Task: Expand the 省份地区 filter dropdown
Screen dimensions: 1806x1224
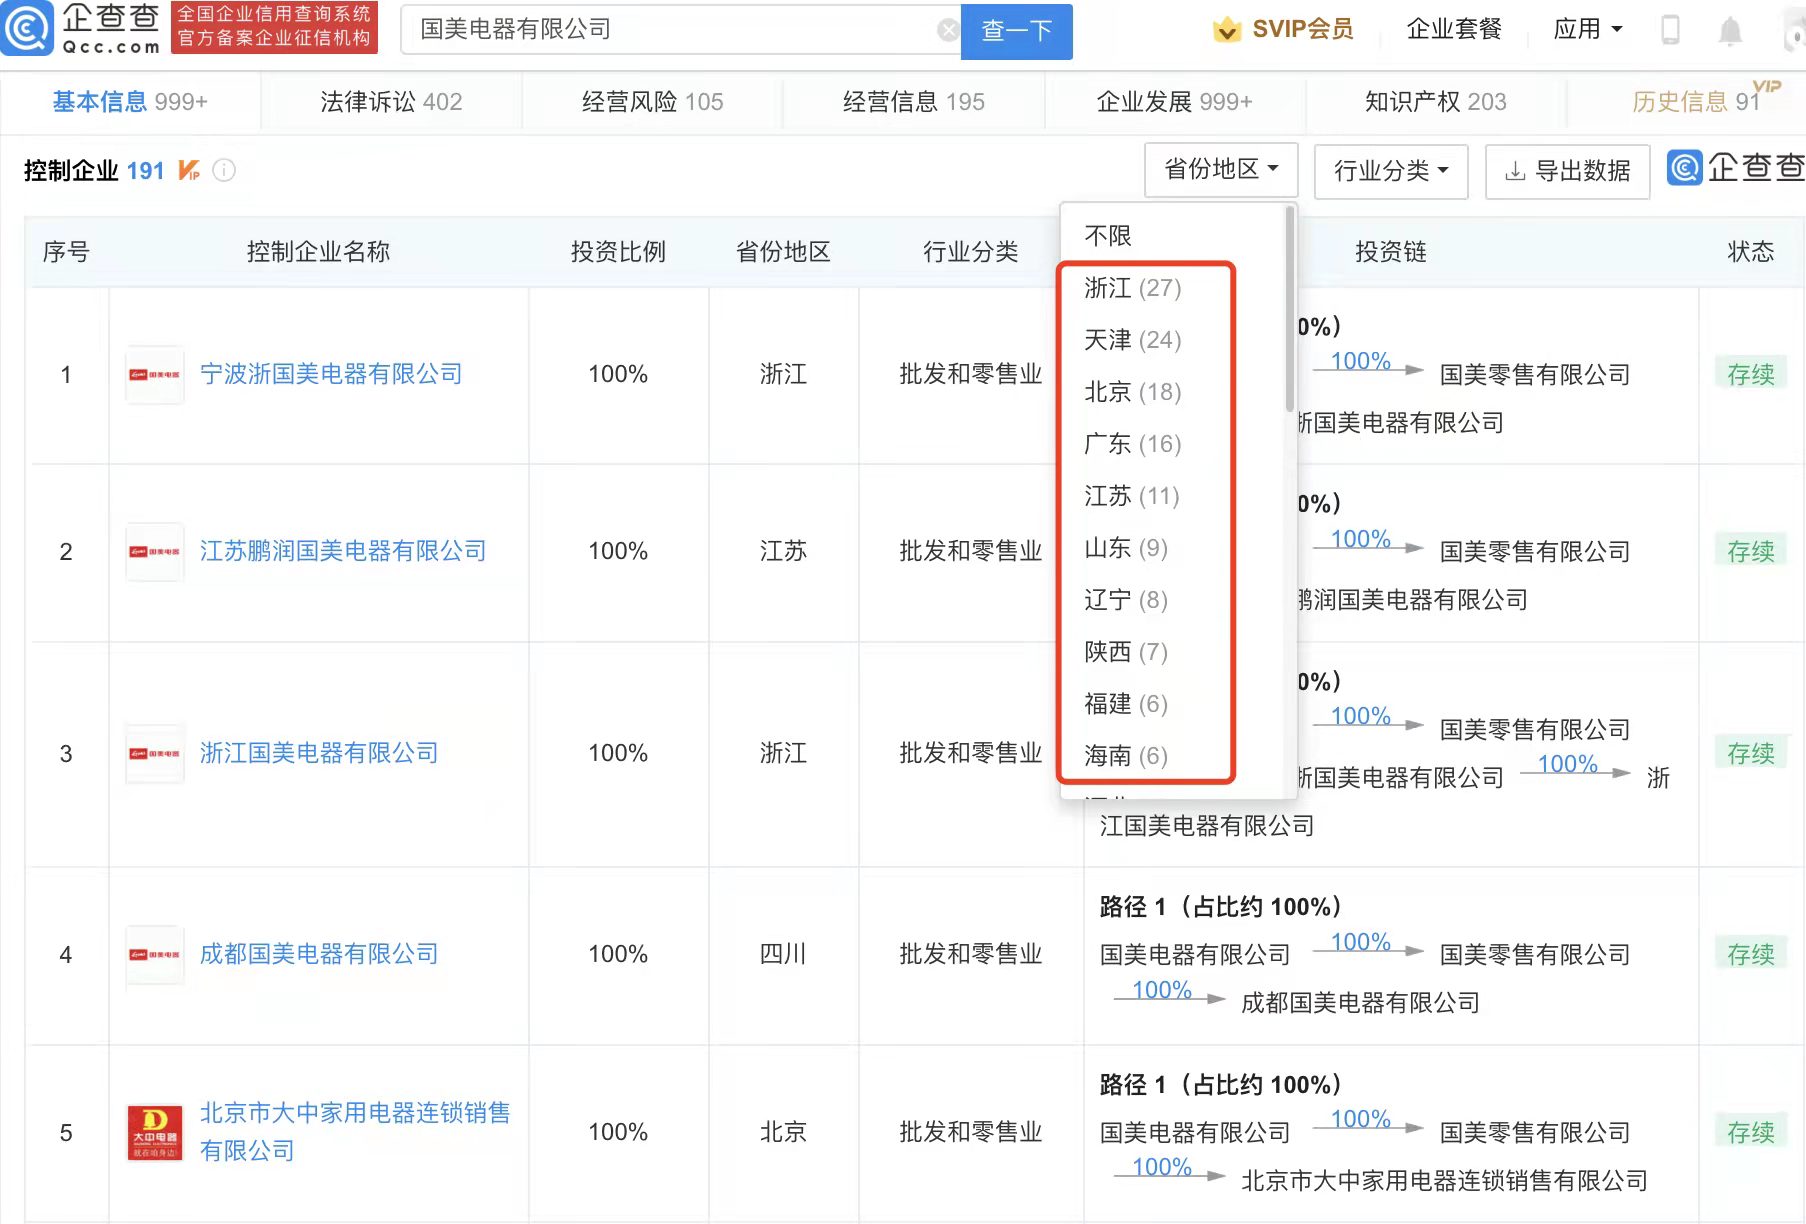Action: pos(1221,170)
